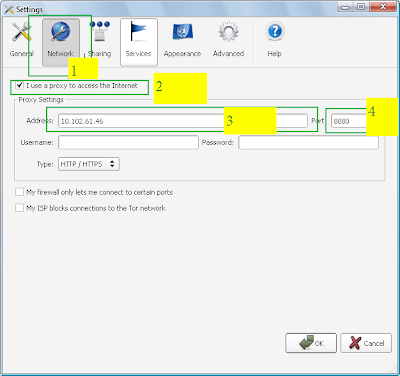Expand the proxy Type HTTP / HTTPS dropdown
The height and width of the screenshot is (376, 400).
tap(89, 164)
